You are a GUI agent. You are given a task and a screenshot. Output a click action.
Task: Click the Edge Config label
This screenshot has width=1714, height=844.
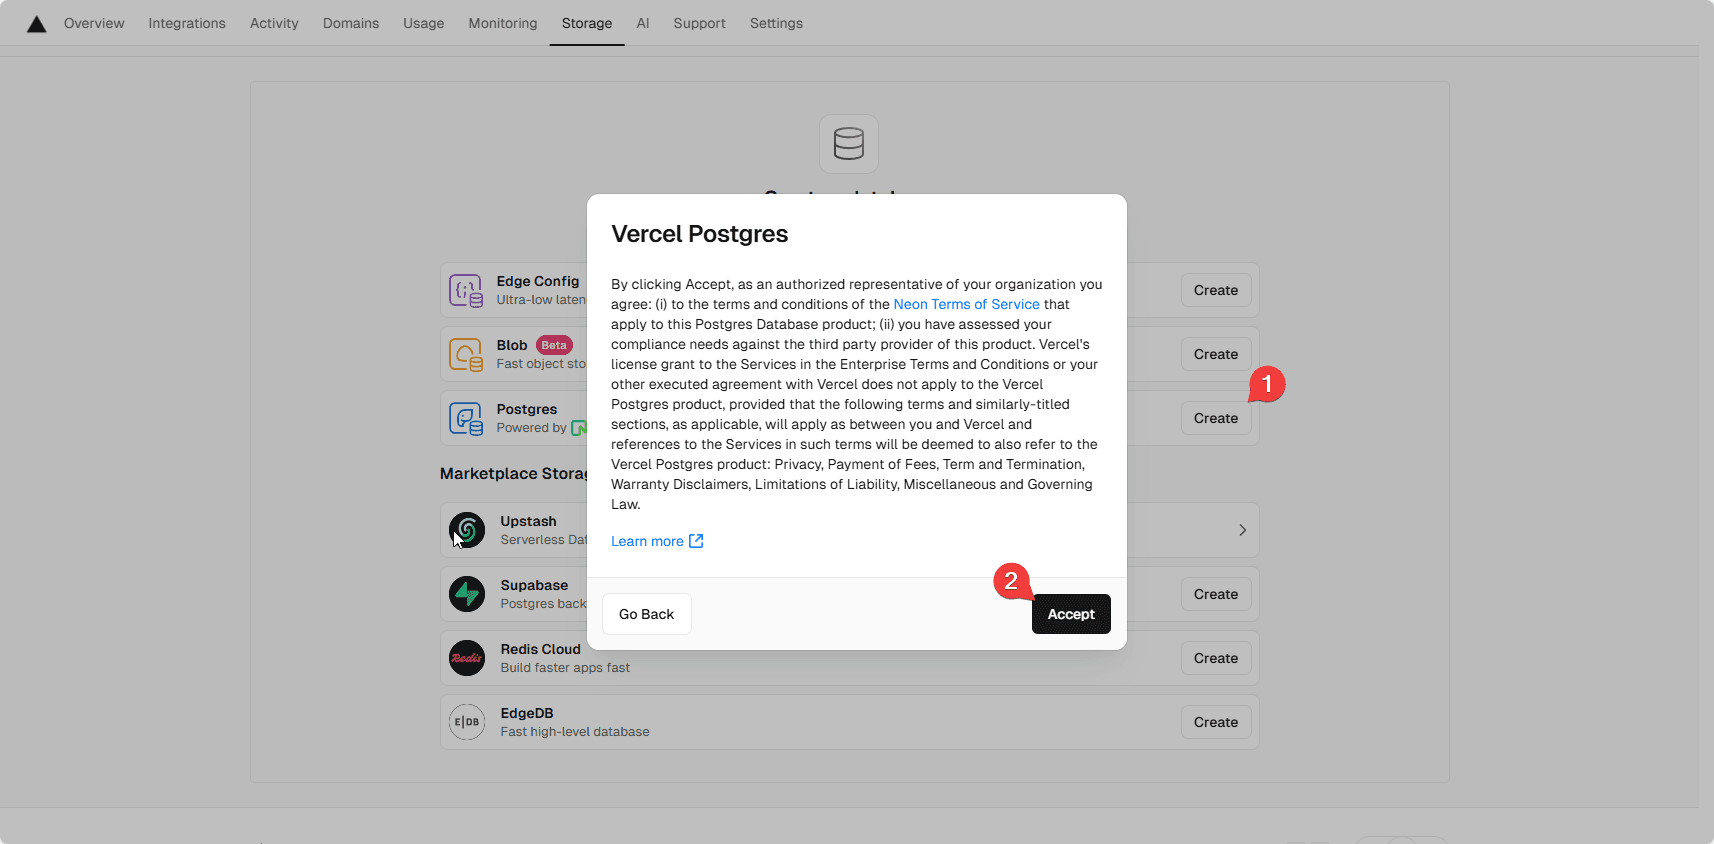pos(538,281)
